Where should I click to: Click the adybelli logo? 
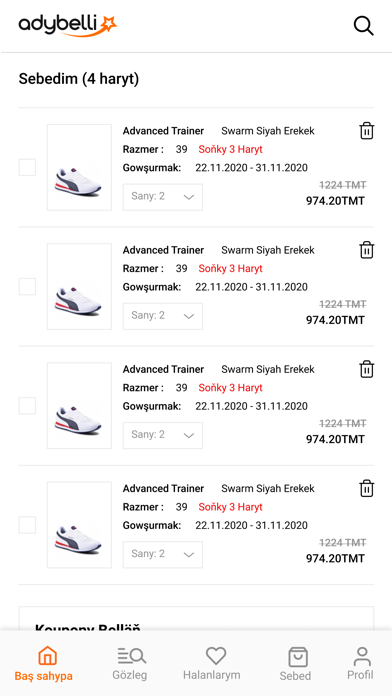(67, 25)
